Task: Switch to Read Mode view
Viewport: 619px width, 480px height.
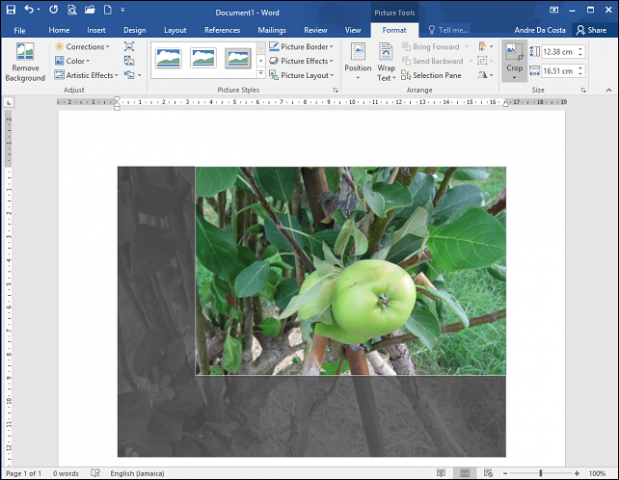Action: click(x=441, y=472)
